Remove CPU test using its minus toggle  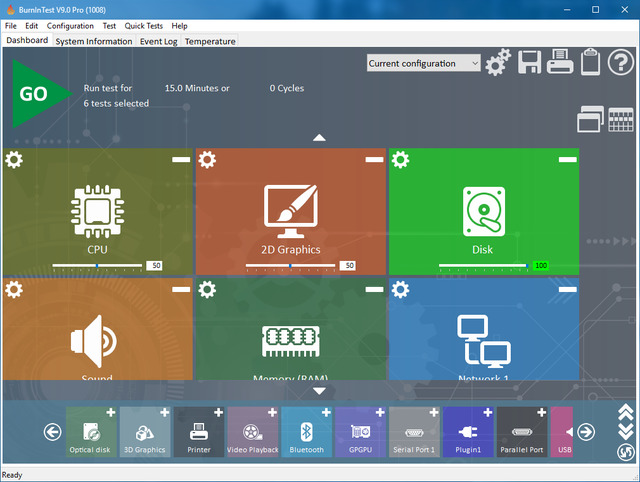(x=181, y=159)
